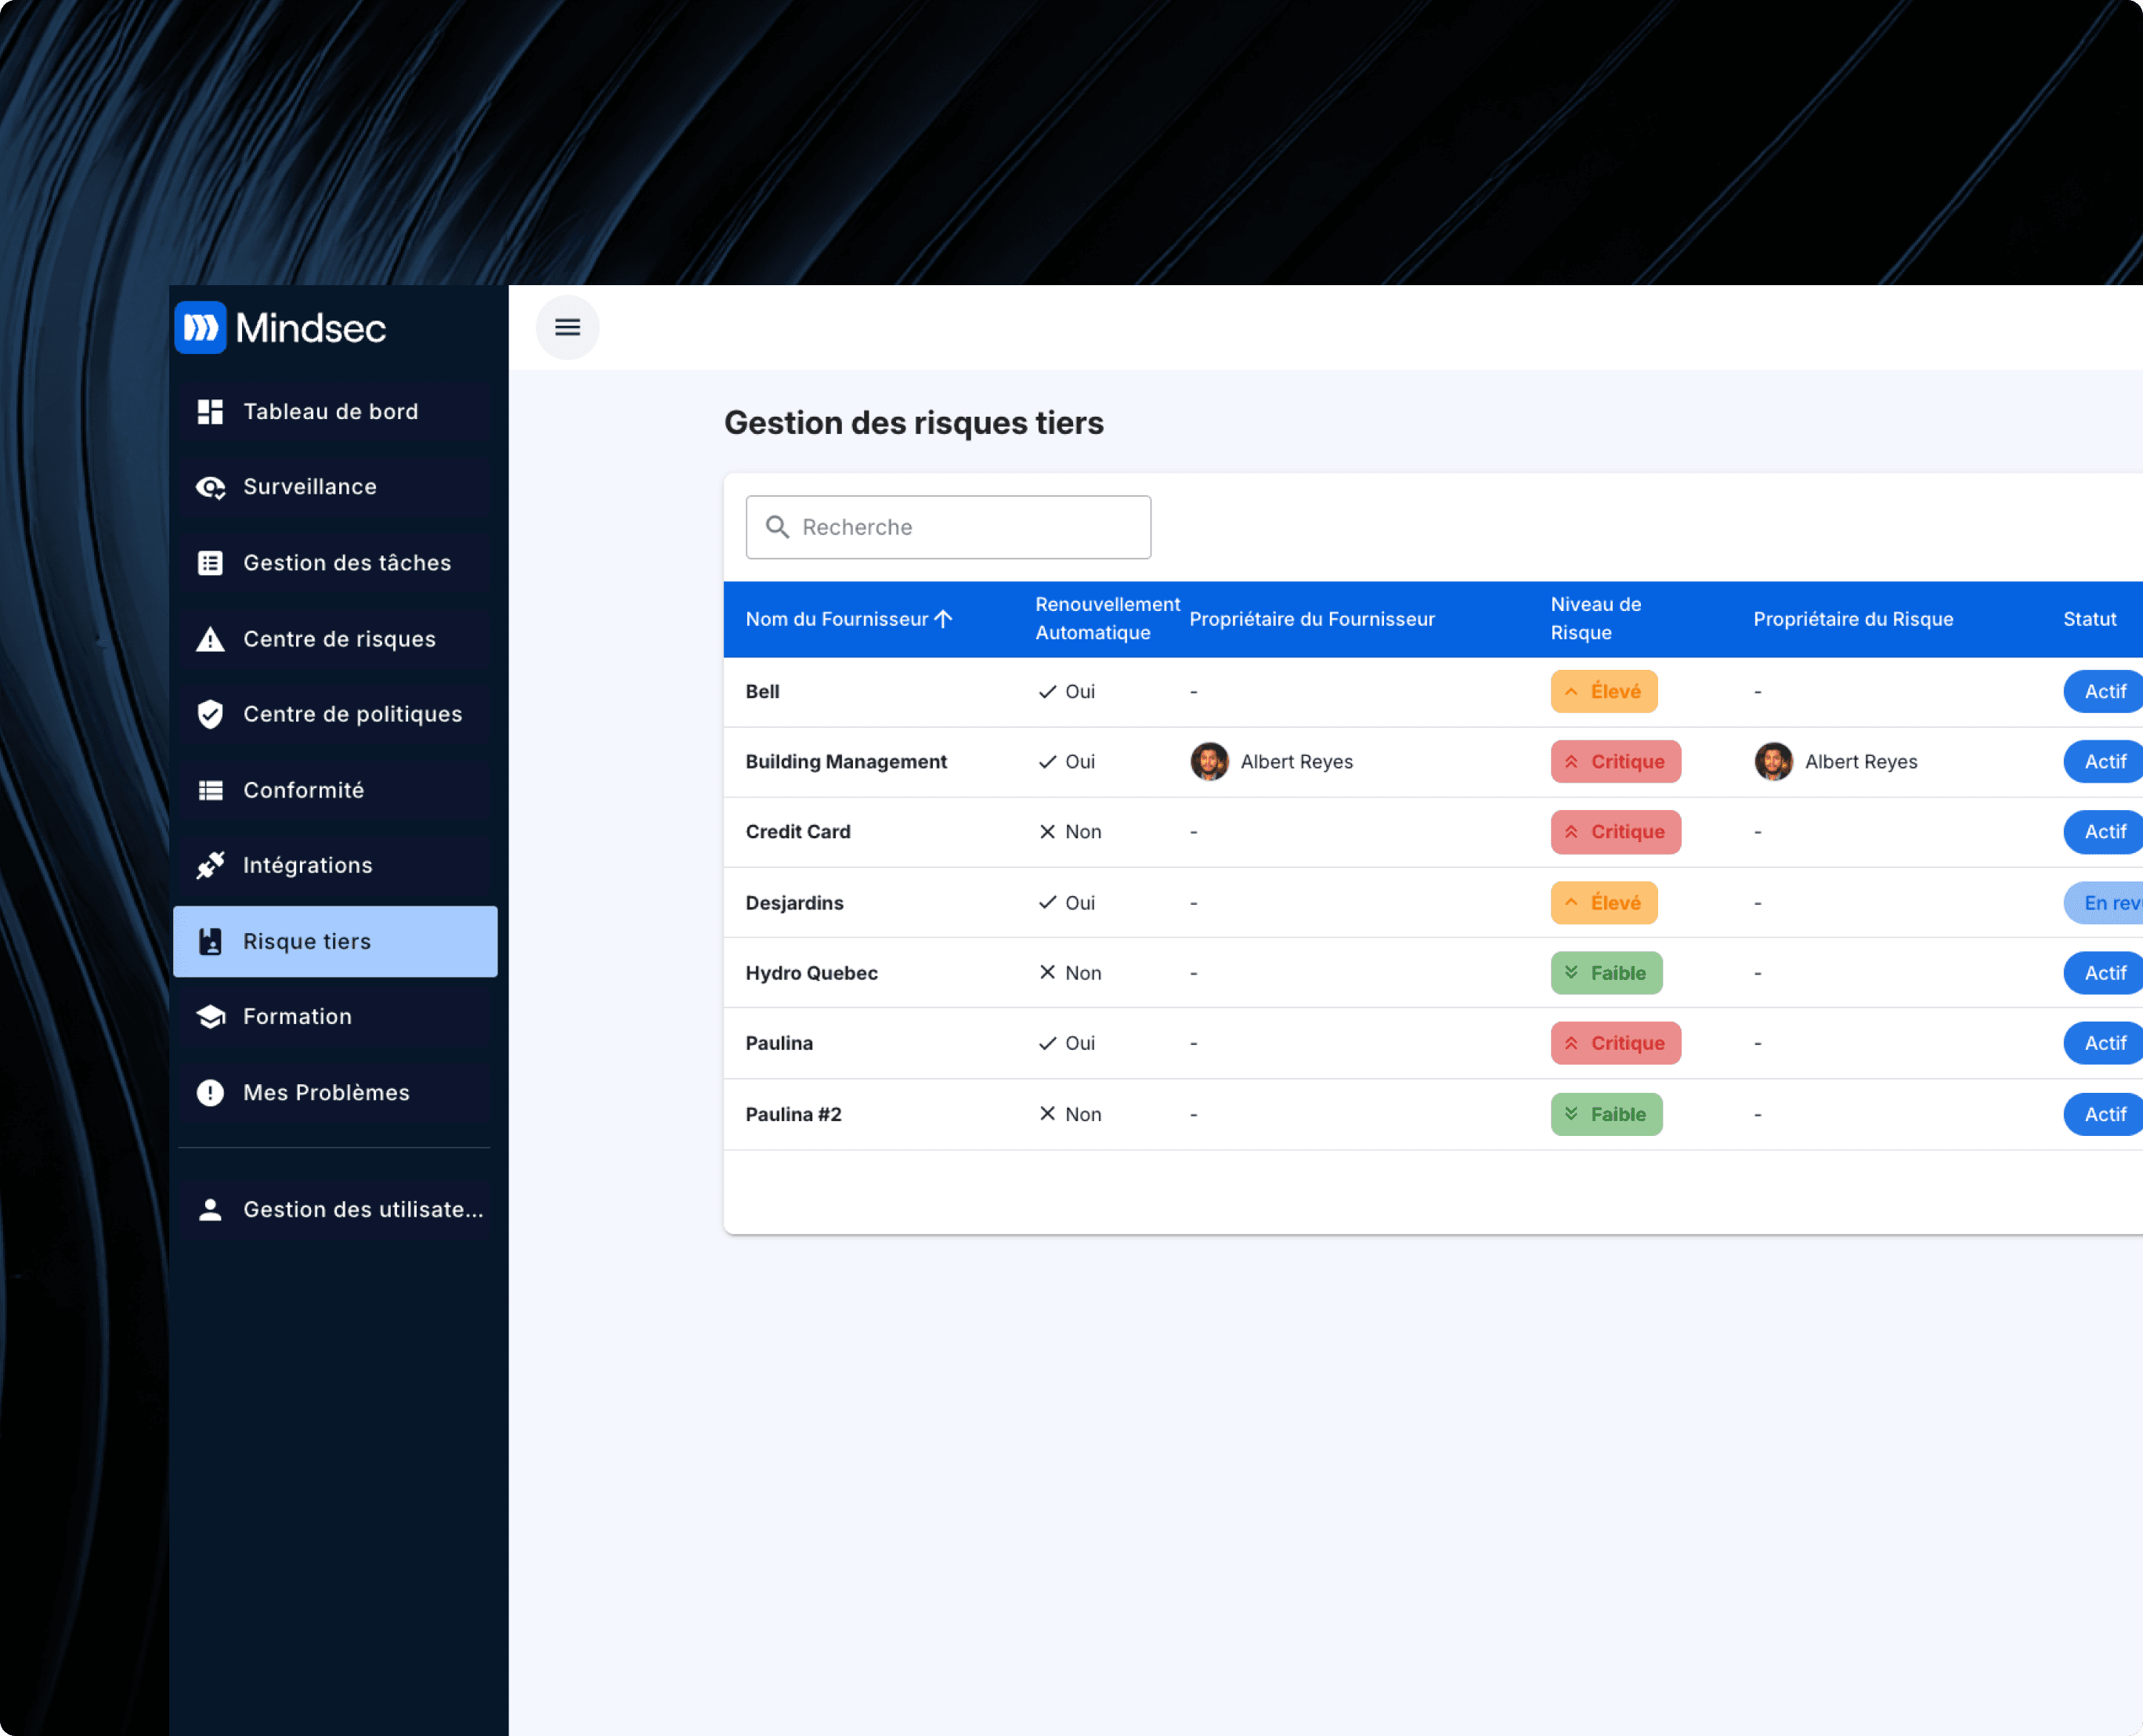The image size is (2143, 1736).
Task: Sort by Nom du Fournisseur arrow
Action: [x=943, y=619]
